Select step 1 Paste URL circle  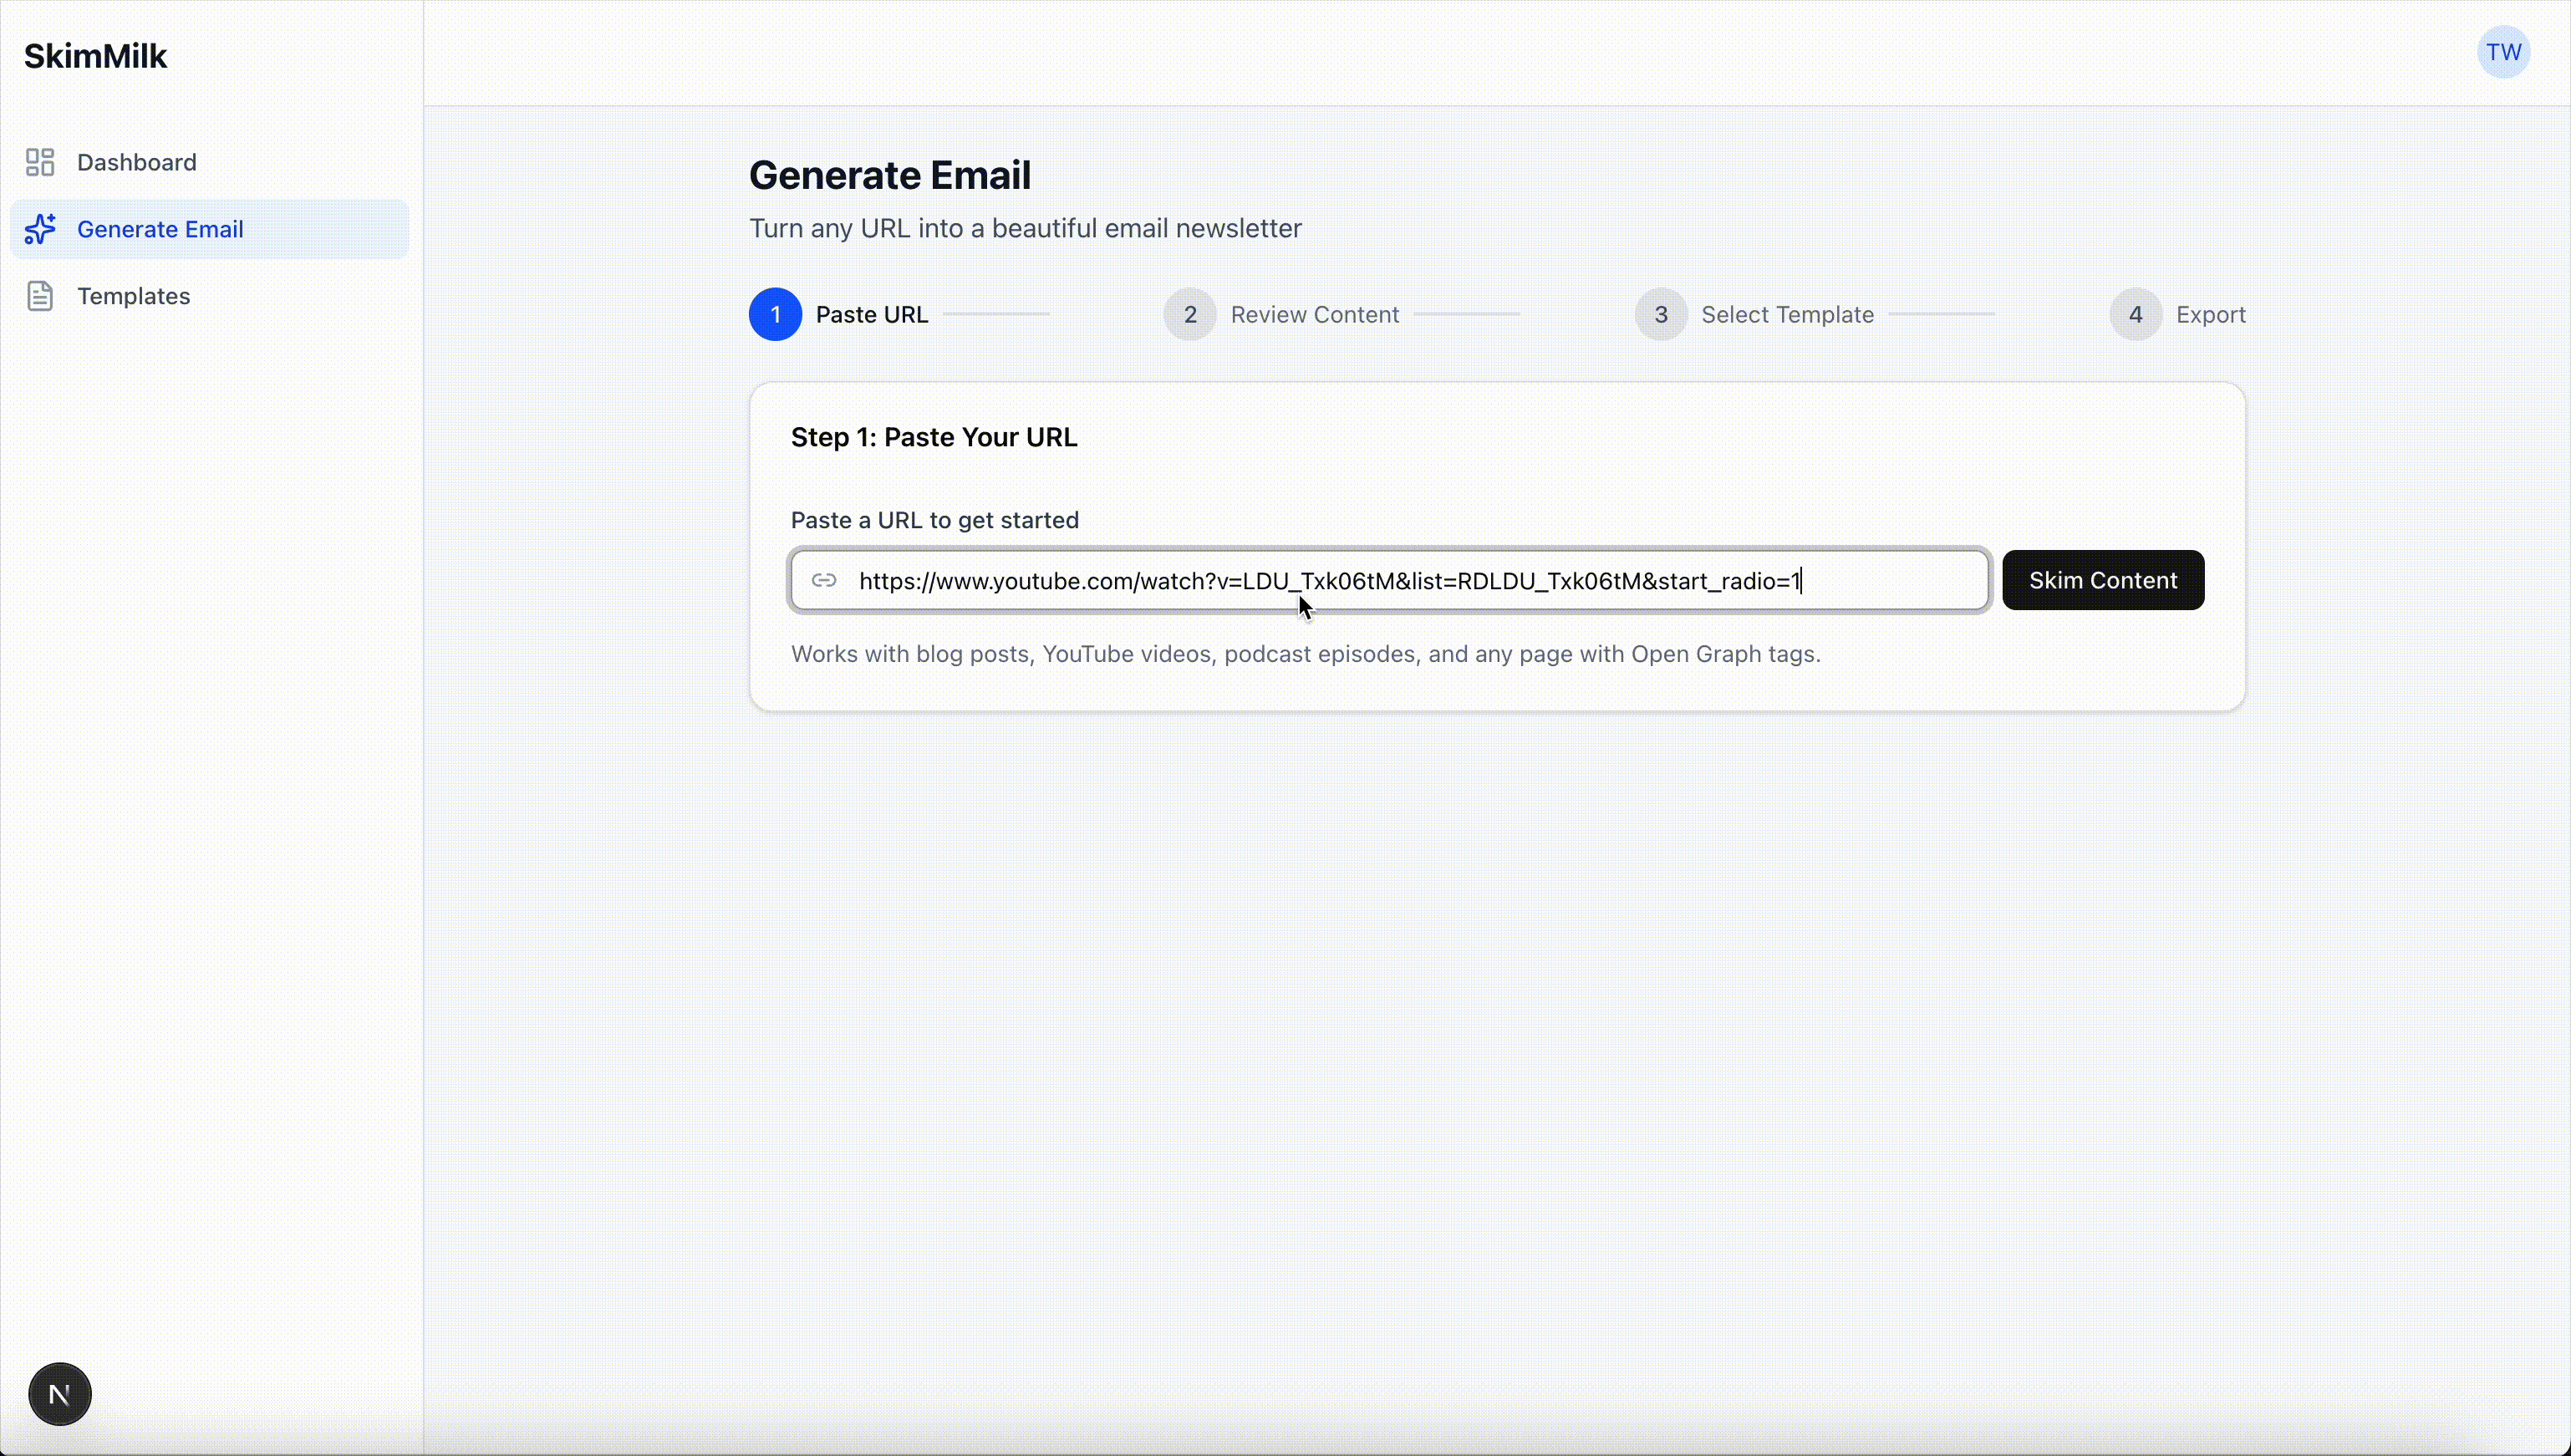point(775,313)
